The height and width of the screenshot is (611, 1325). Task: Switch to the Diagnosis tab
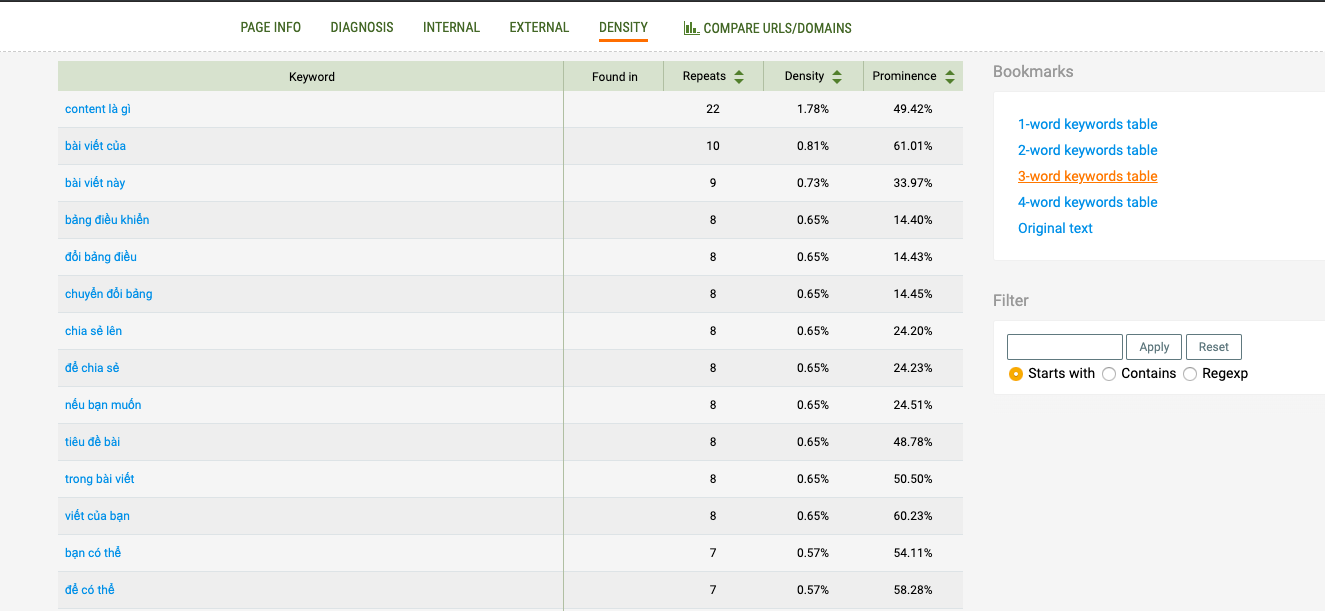362,28
